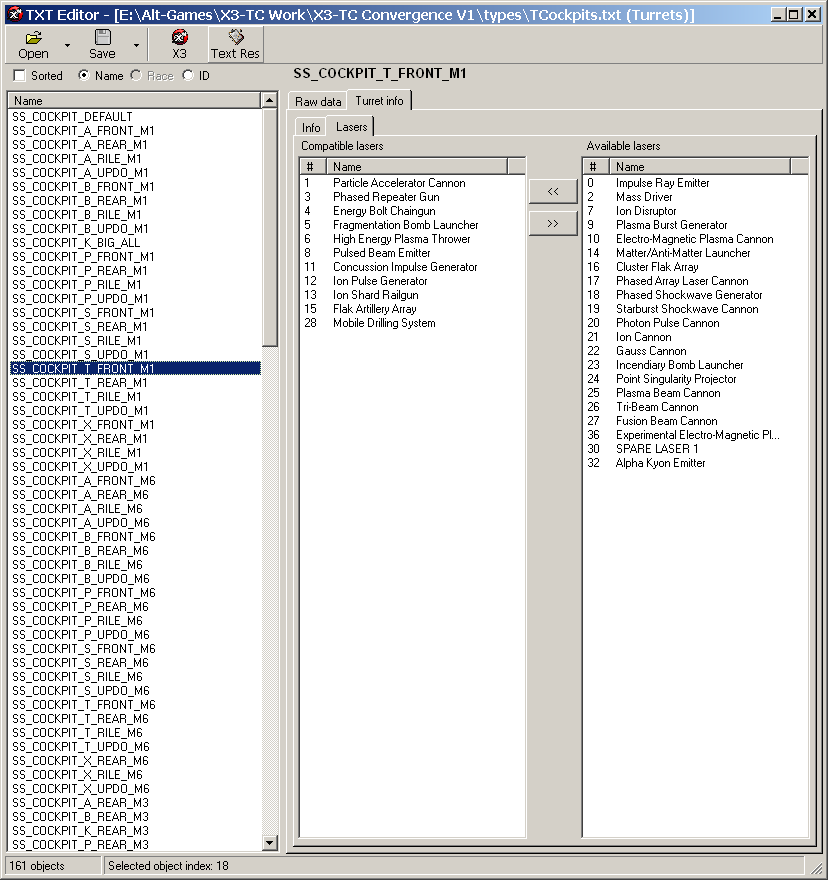
Task: Expand the Save button dropdown arrow
Action: 135,46
